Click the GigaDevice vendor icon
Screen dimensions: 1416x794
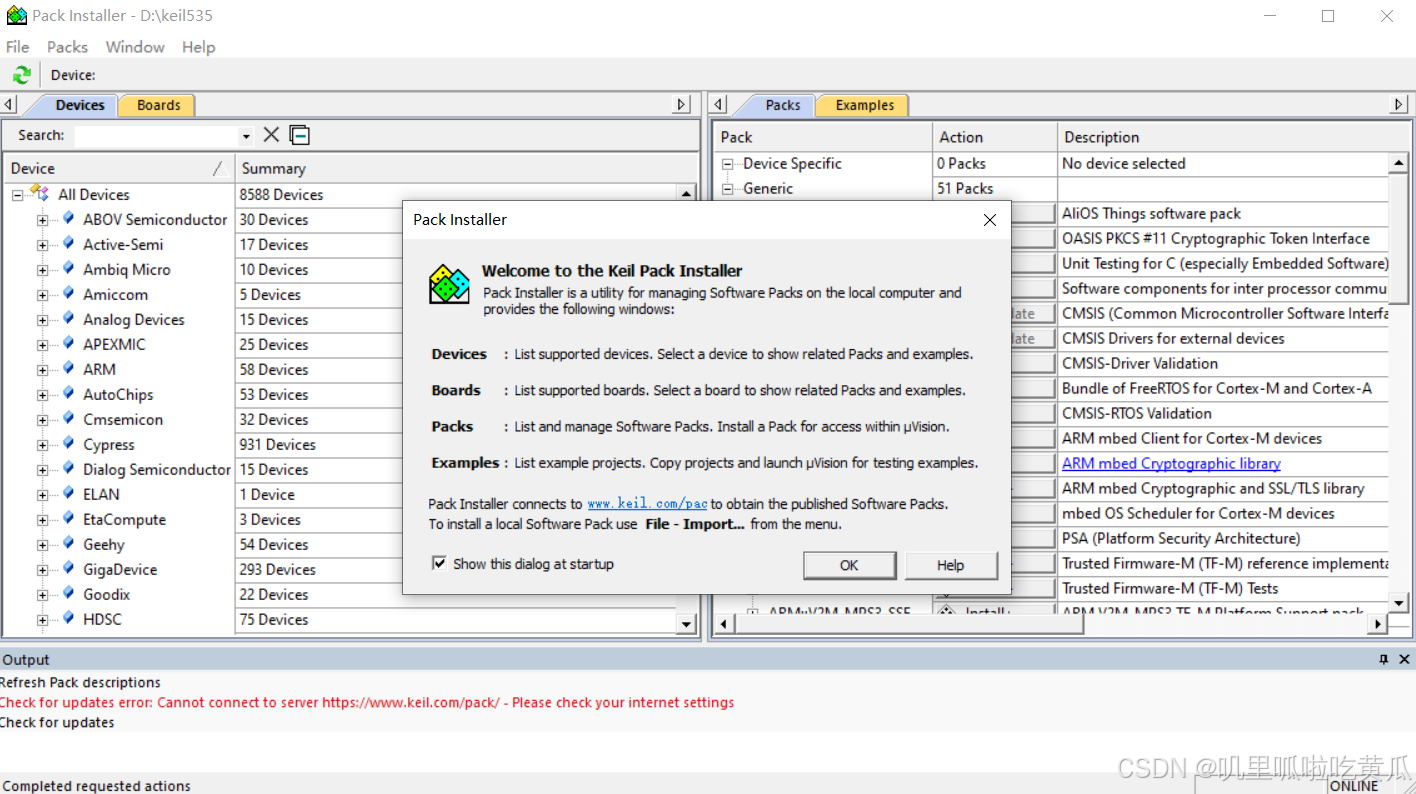(68, 568)
